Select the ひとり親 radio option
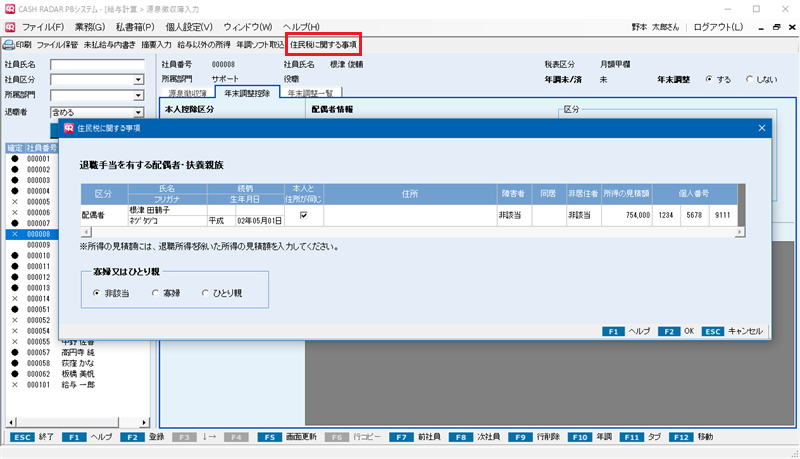This screenshot has width=800, height=459. [x=205, y=293]
